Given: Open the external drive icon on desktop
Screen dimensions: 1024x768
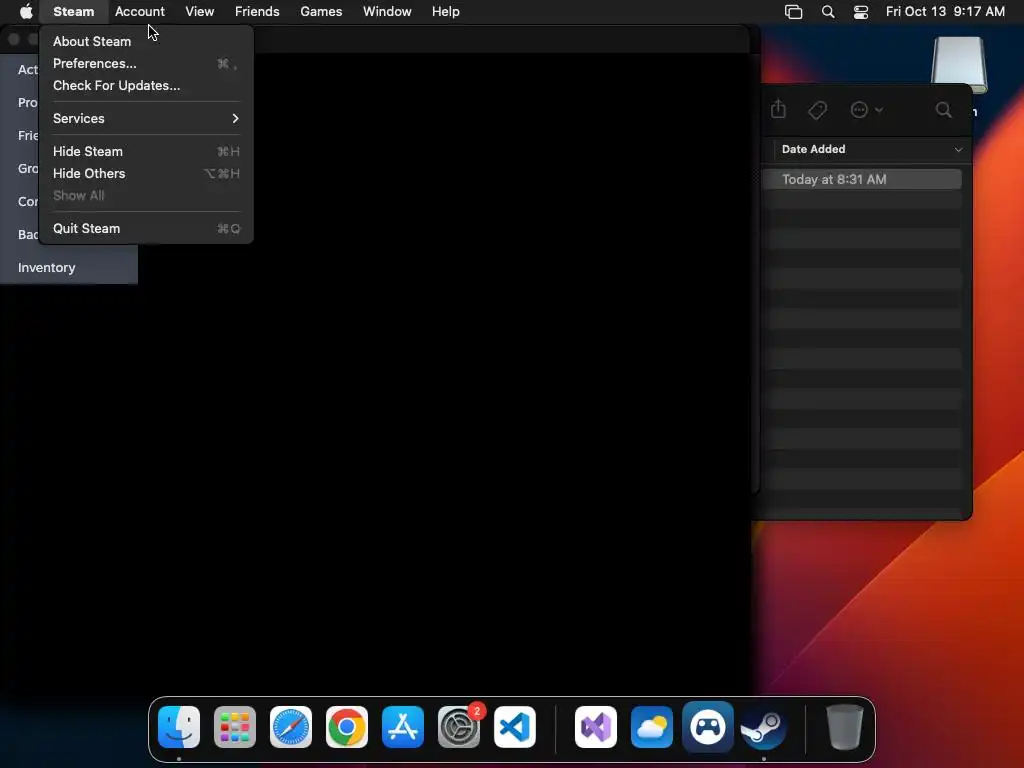Looking at the screenshot, I should [x=959, y=65].
